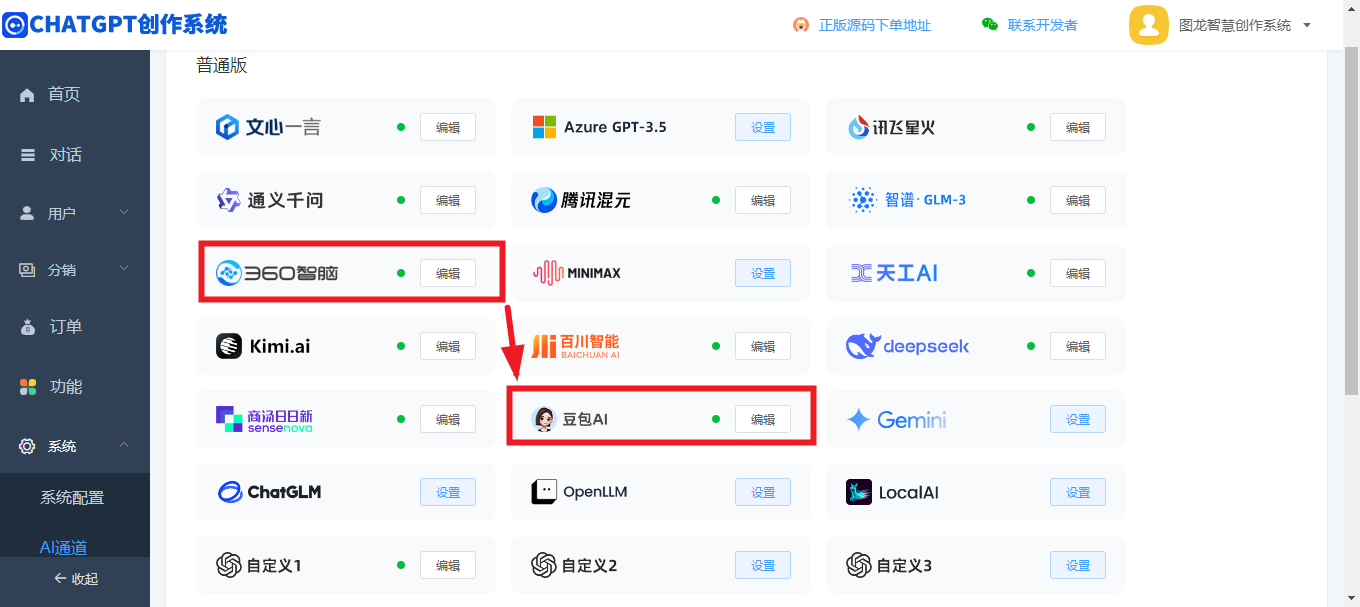Click the 自定义1 OpenAI logo icon
This screenshot has width=1360, height=607.
click(x=229, y=565)
